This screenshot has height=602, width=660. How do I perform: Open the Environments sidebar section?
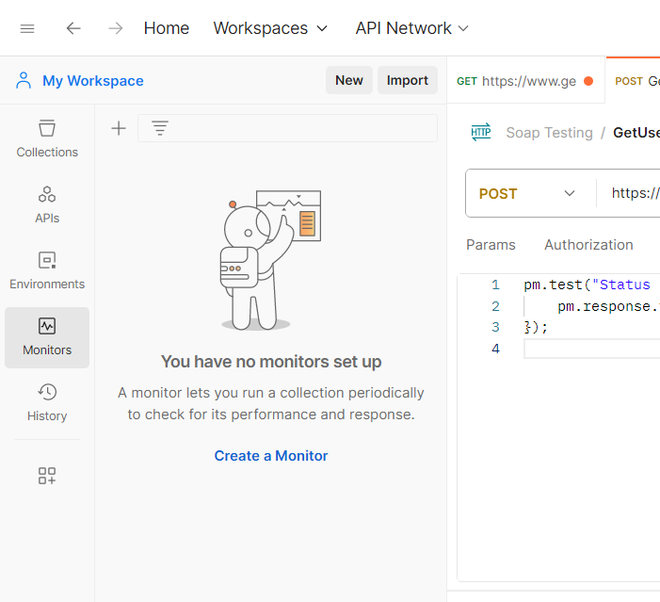coord(47,271)
